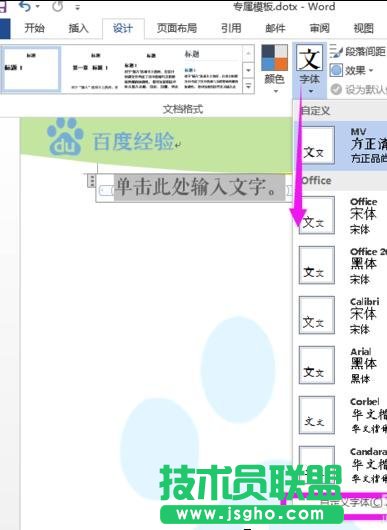This screenshot has width=387, height=530.
Task: Click the Redo/repeat icon in quick access toolbar
Action: coord(57,6)
